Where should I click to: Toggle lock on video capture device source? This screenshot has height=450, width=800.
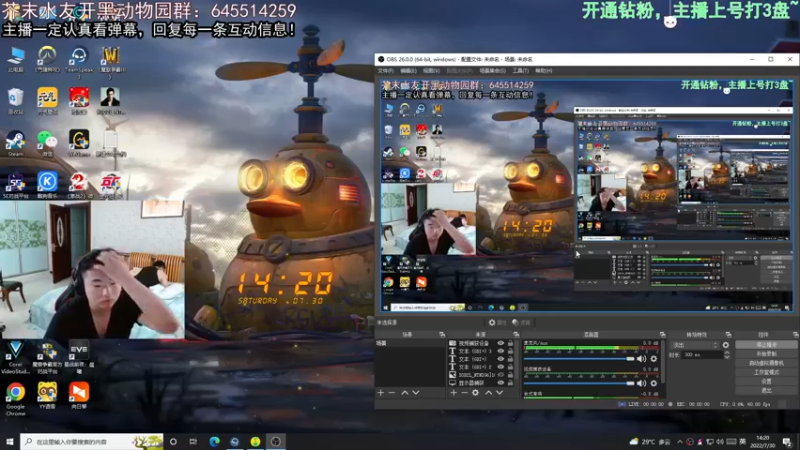[x=510, y=343]
